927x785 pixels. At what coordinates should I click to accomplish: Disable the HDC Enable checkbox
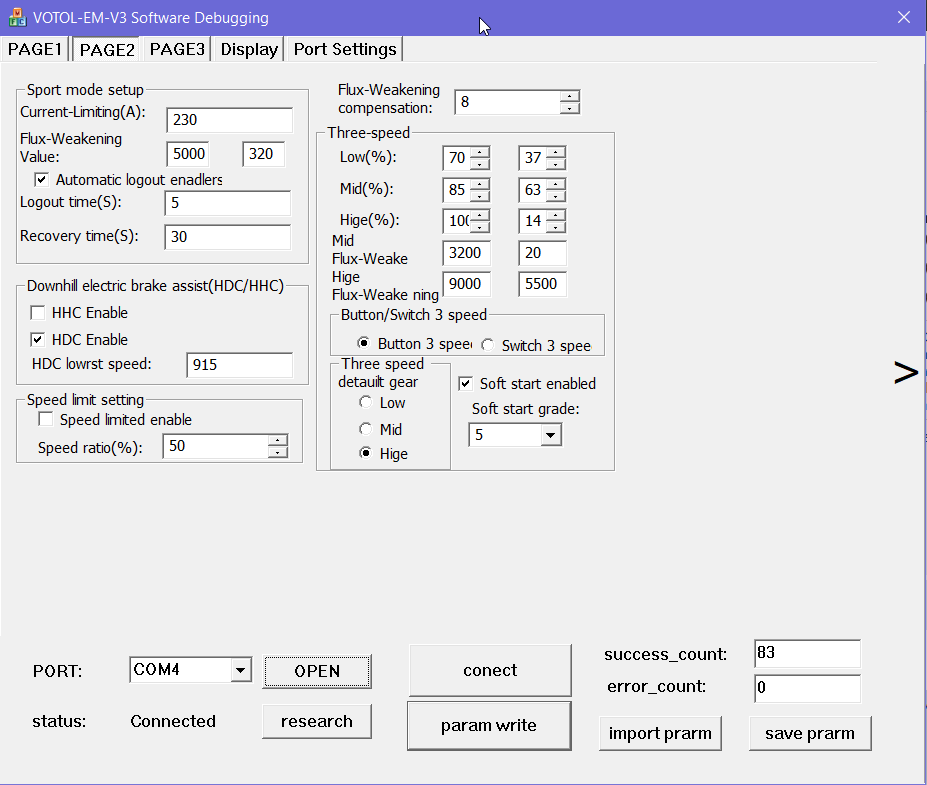39,339
